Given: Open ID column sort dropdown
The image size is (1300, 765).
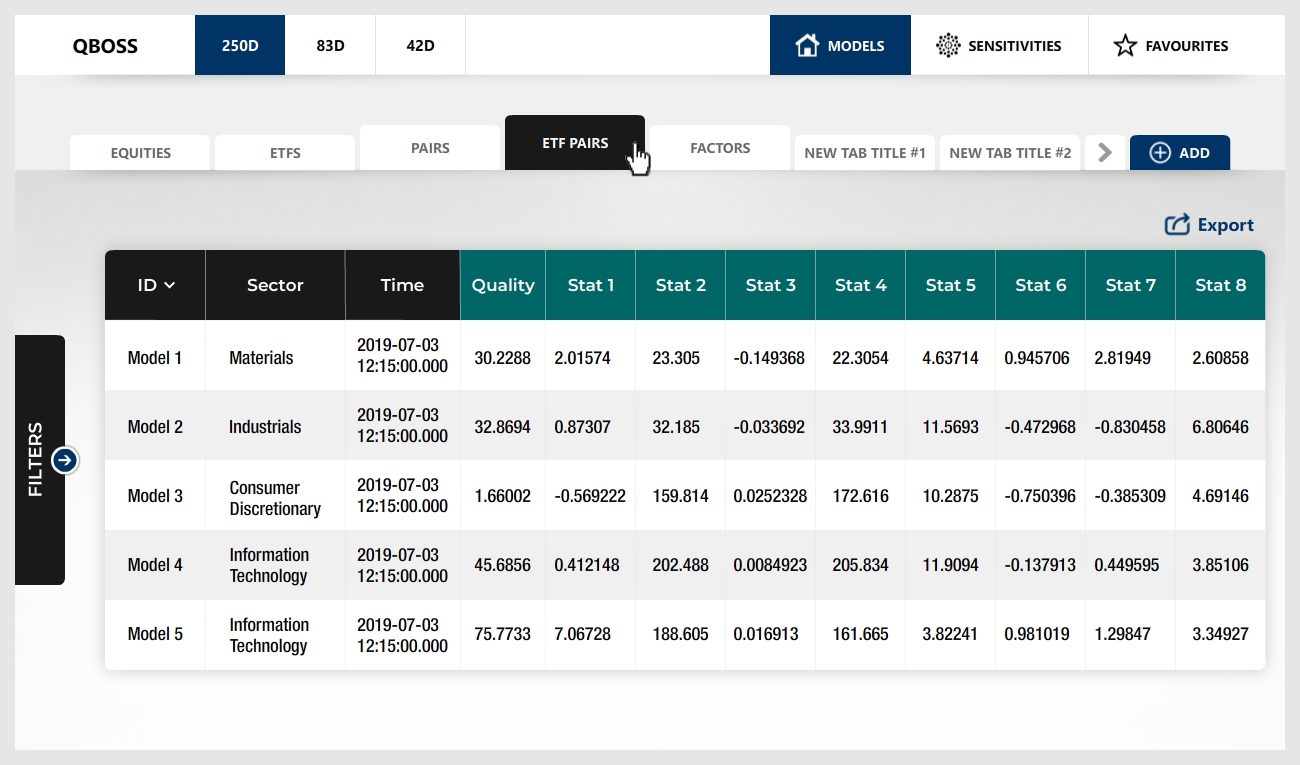Looking at the screenshot, I should tap(169, 285).
